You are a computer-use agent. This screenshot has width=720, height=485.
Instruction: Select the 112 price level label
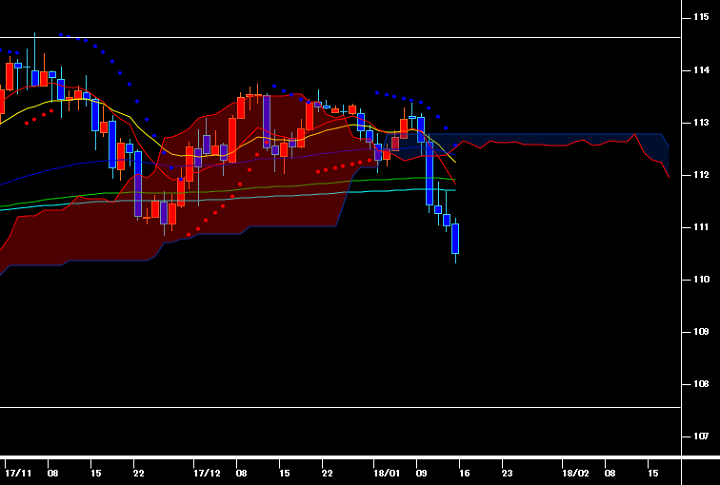click(x=701, y=175)
